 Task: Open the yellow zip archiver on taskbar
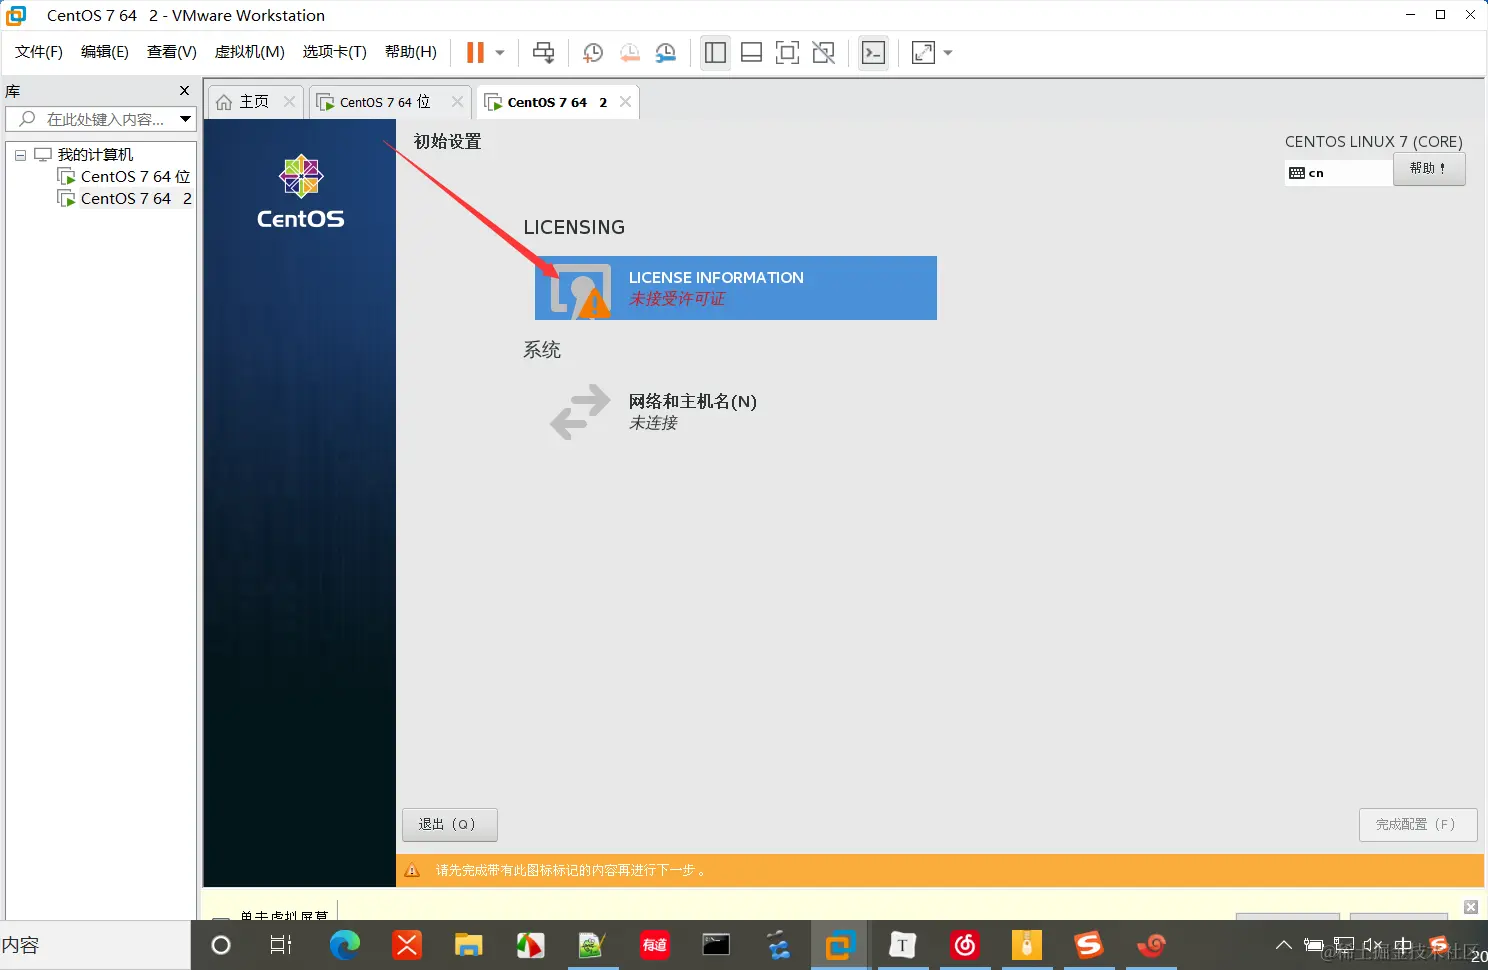pyautogui.click(x=1026, y=945)
